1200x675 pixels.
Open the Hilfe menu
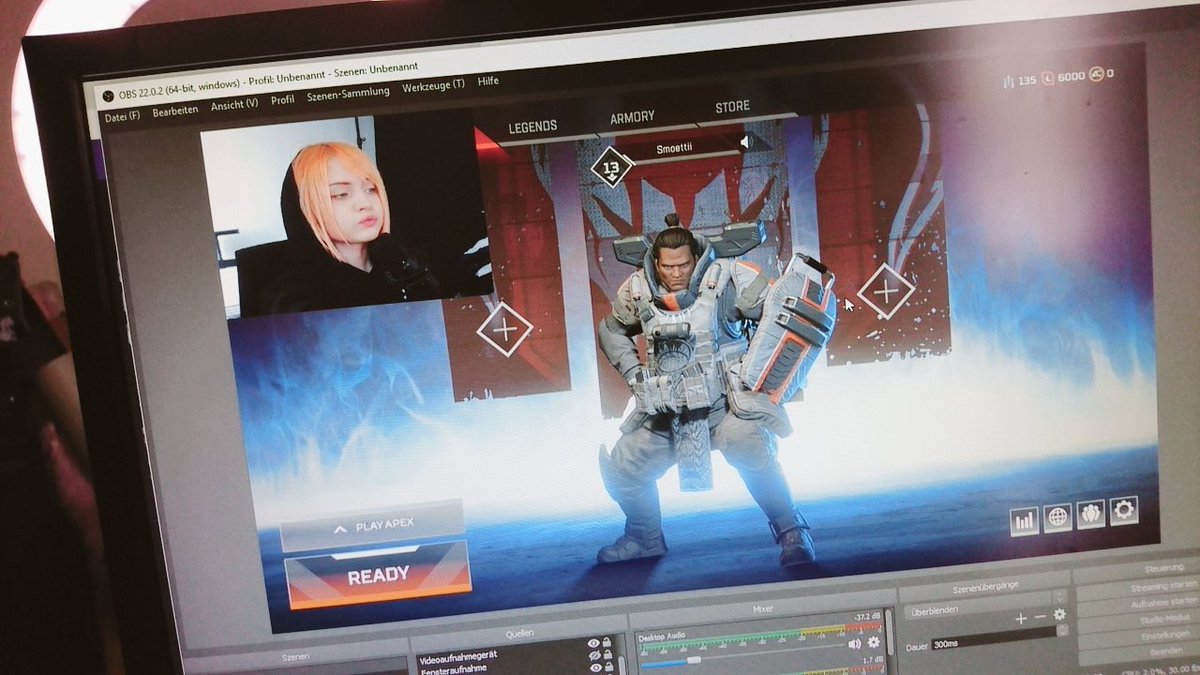point(488,81)
